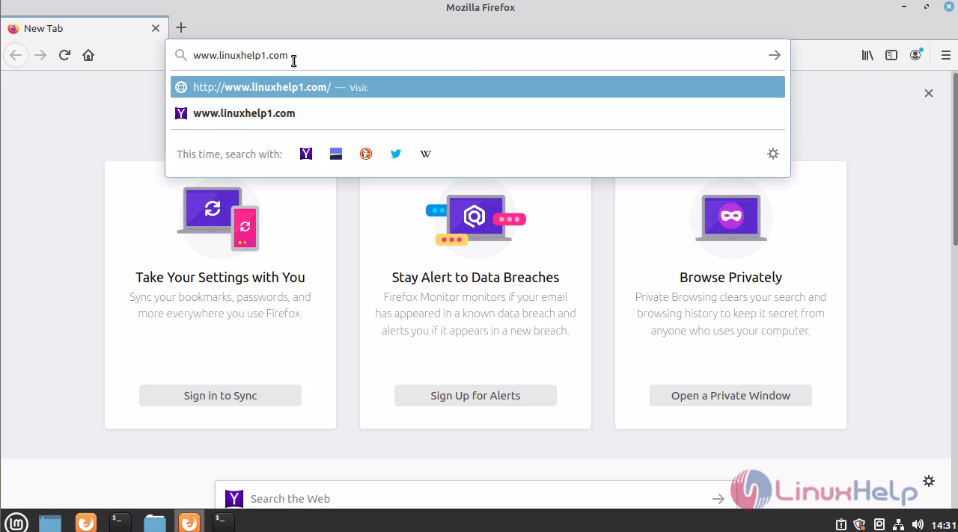The height and width of the screenshot is (532, 958).
Task: Focus the URL bar text www.linuxhelp1.com
Action: [240, 55]
